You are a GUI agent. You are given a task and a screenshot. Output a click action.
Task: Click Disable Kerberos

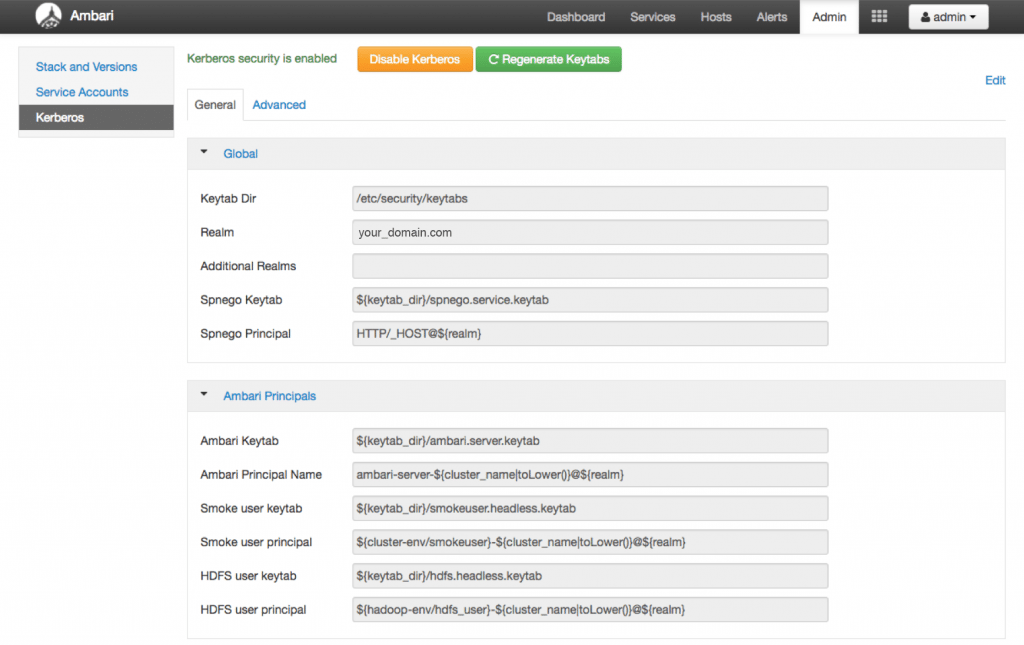(x=414, y=59)
